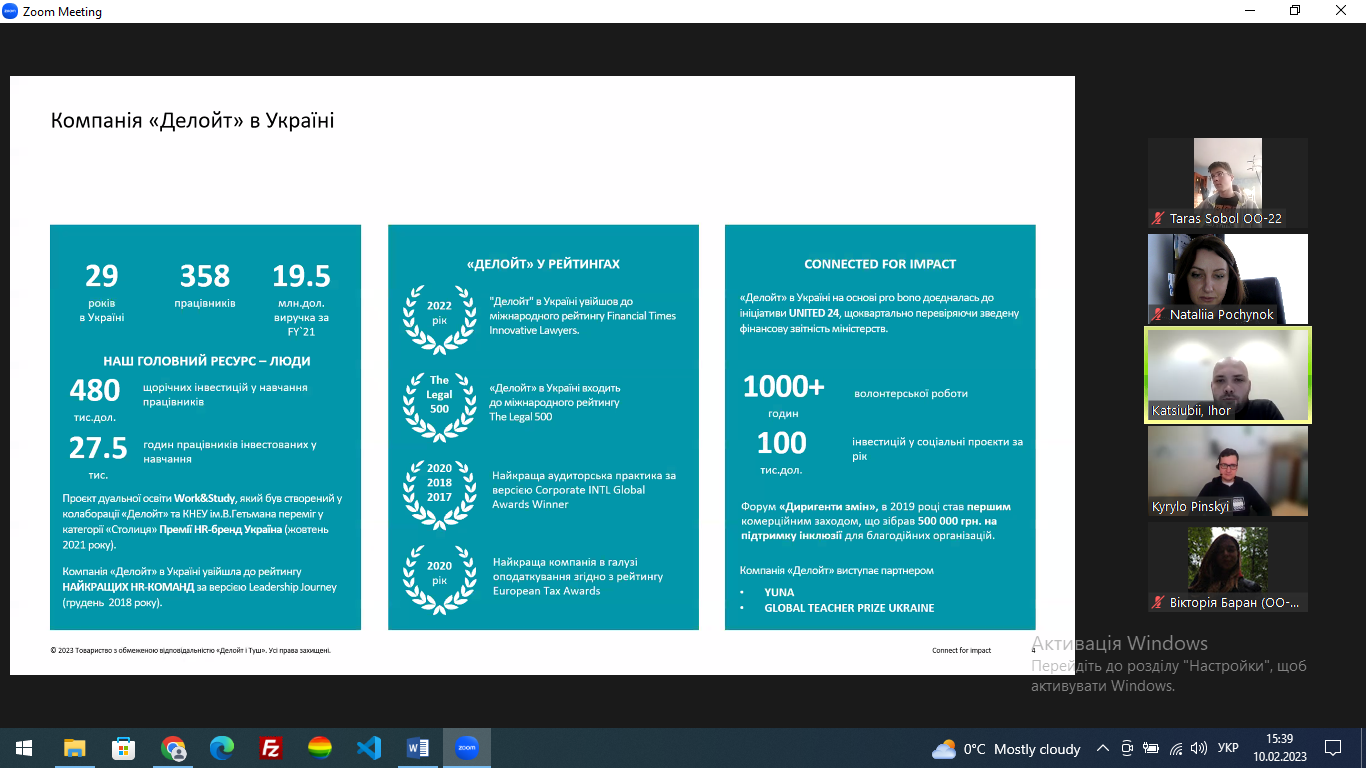Click НАШ ГОЛОВНИЙ РЕСУРС – ЛЮДИ heading
1366x768 pixels.
(207, 361)
